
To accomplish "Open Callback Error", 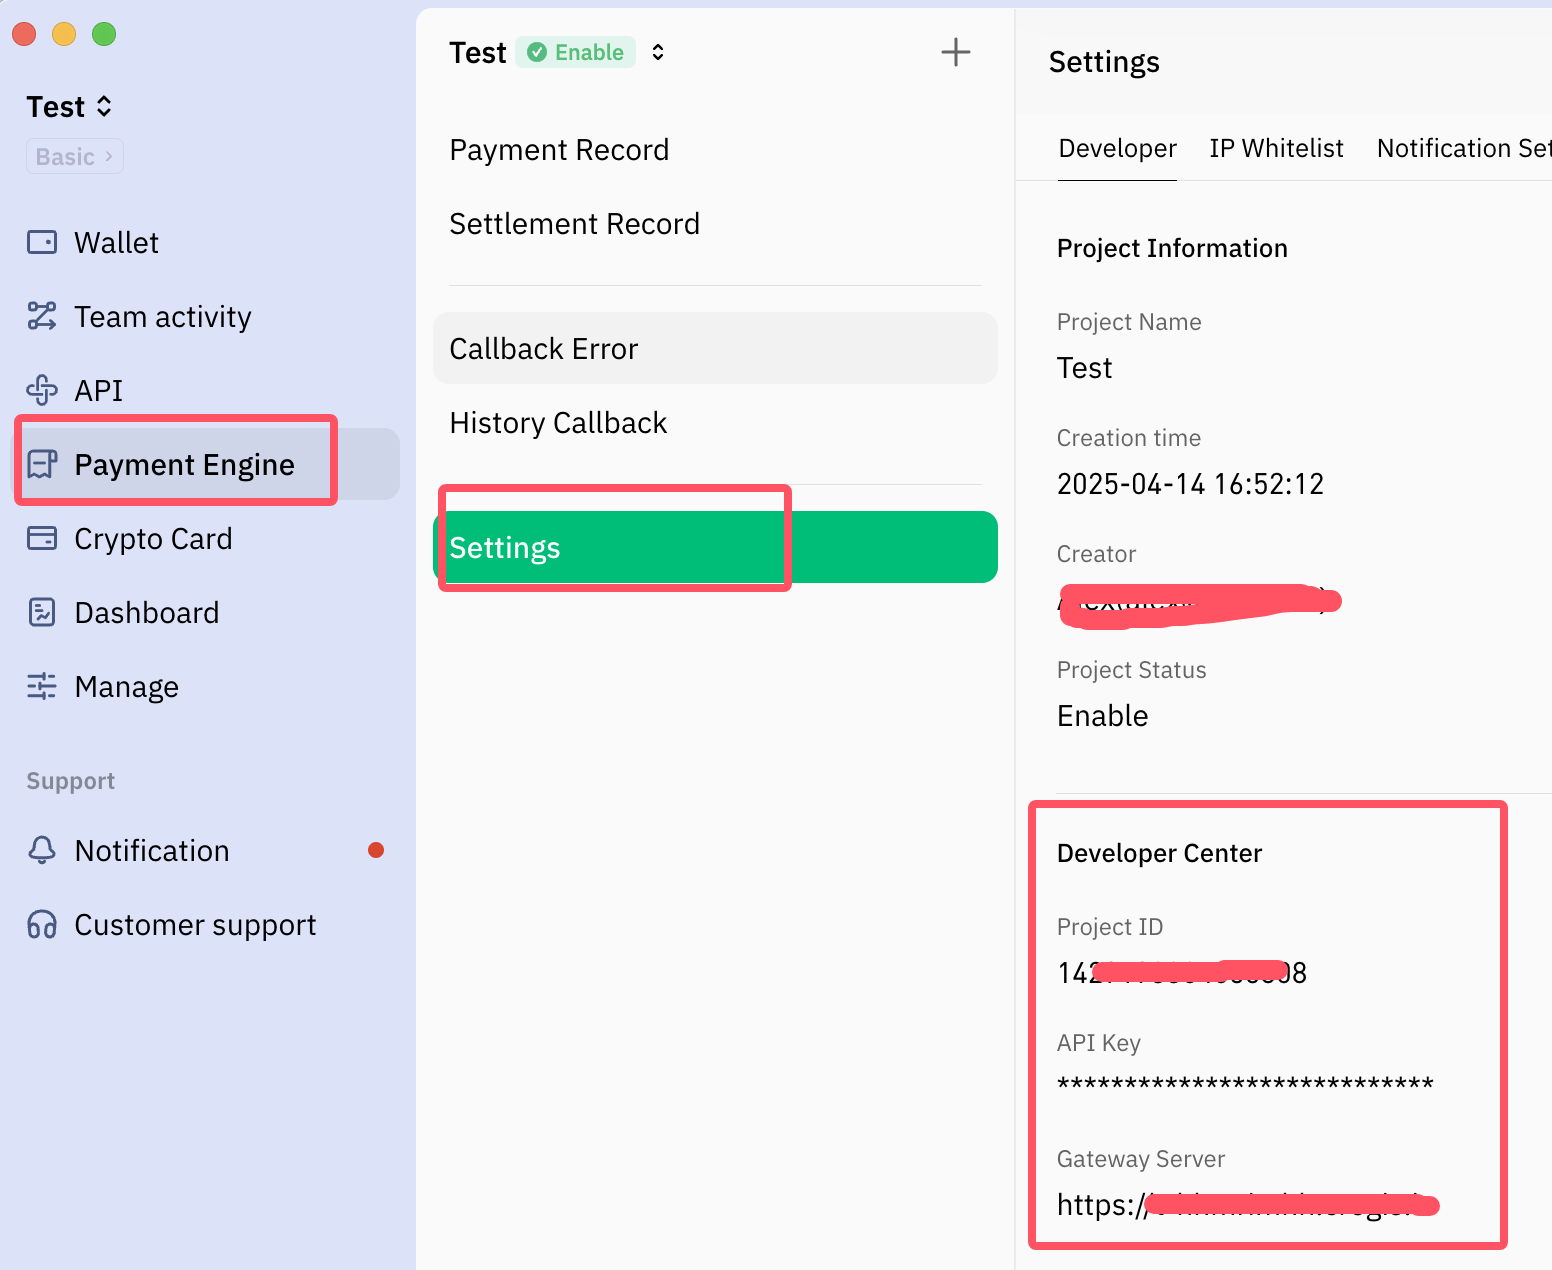I will [x=715, y=348].
